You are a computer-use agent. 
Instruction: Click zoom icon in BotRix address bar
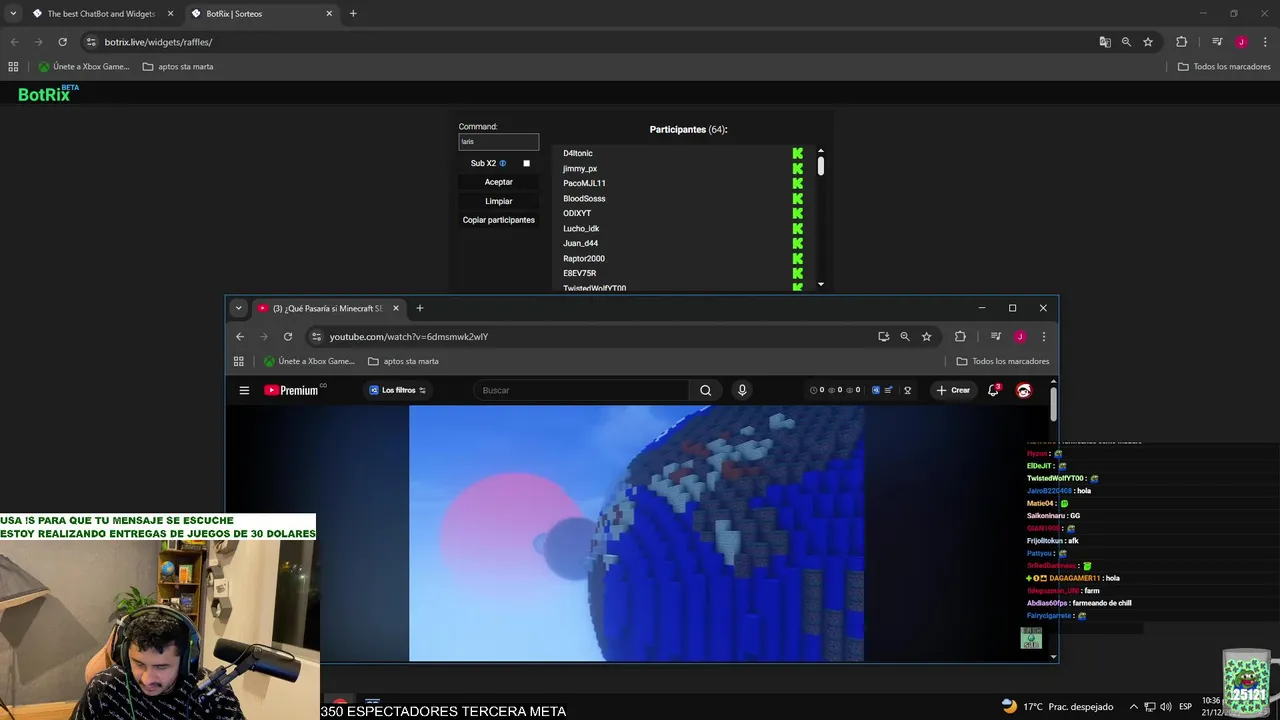point(1126,42)
